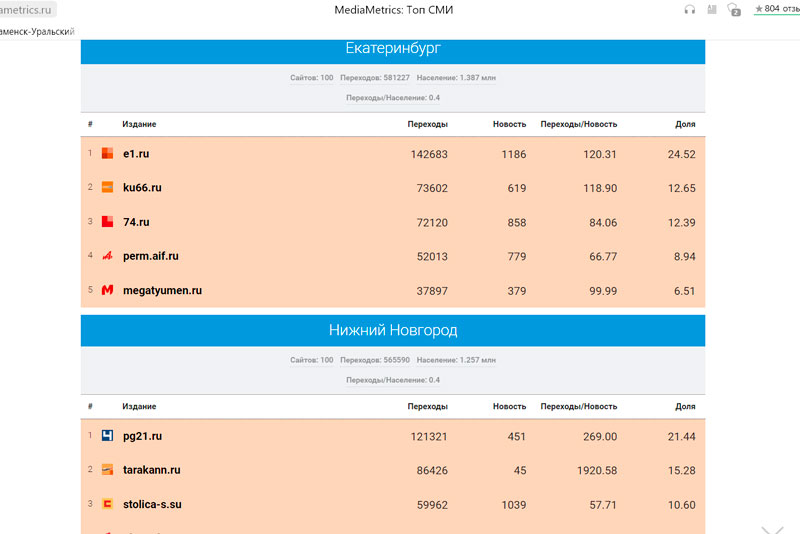
Task: Open the megatyumen.ru link
Action: [162, 290]
